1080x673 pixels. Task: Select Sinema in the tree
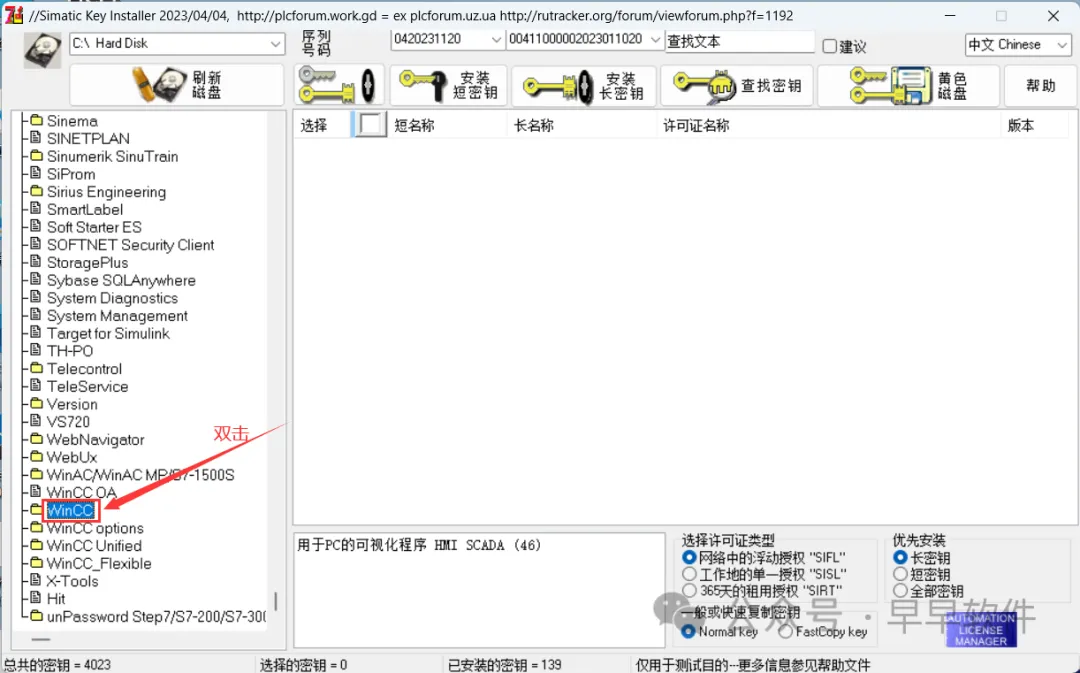point(72,121)
